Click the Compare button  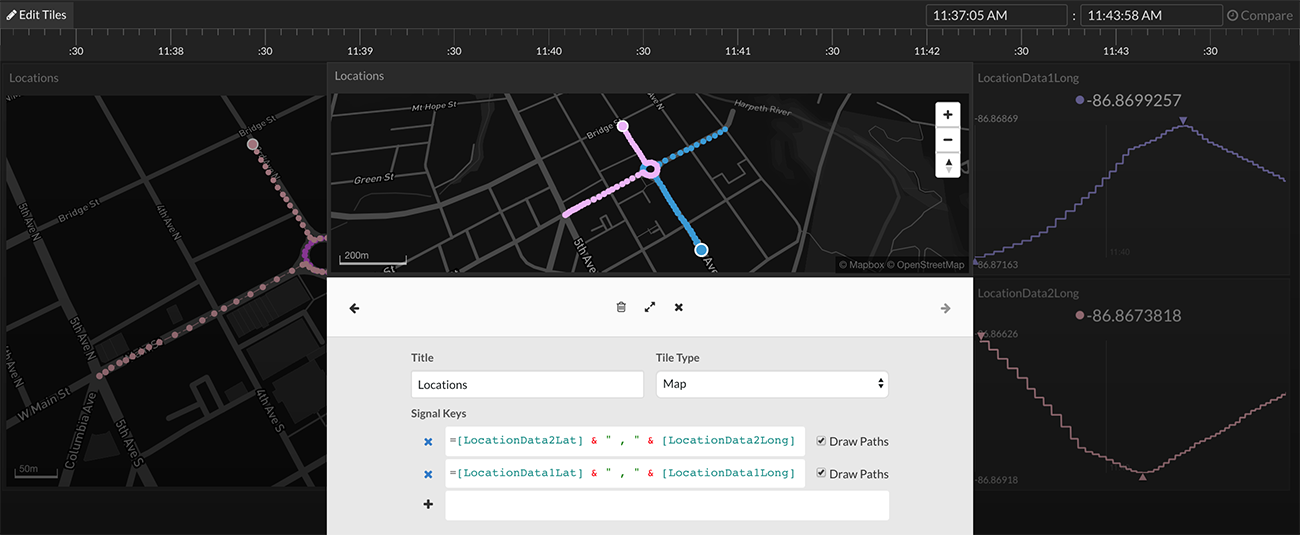1258,15
